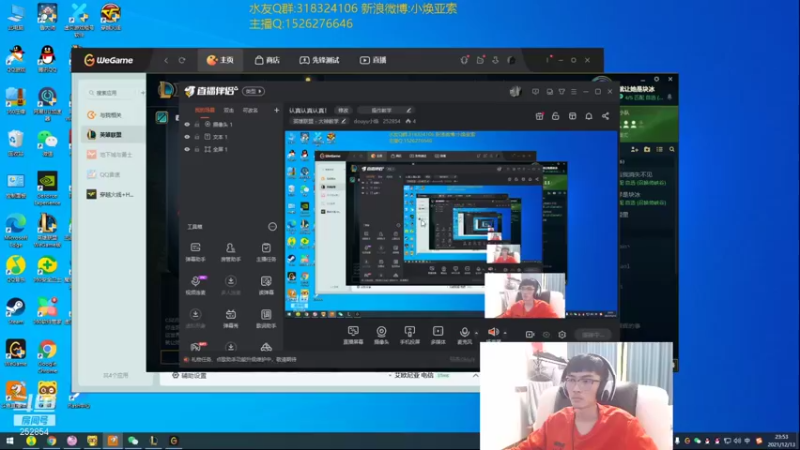The height and width of the screenshot is (450, 800).
Task: Open Steam desktop shortcut
Action: click(15, 311)
